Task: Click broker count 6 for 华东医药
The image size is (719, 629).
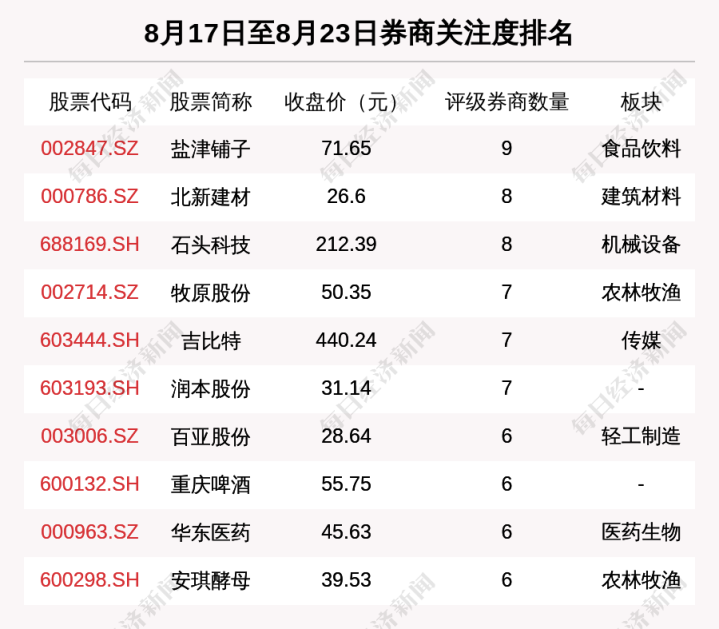Action: tap(507, 532)
